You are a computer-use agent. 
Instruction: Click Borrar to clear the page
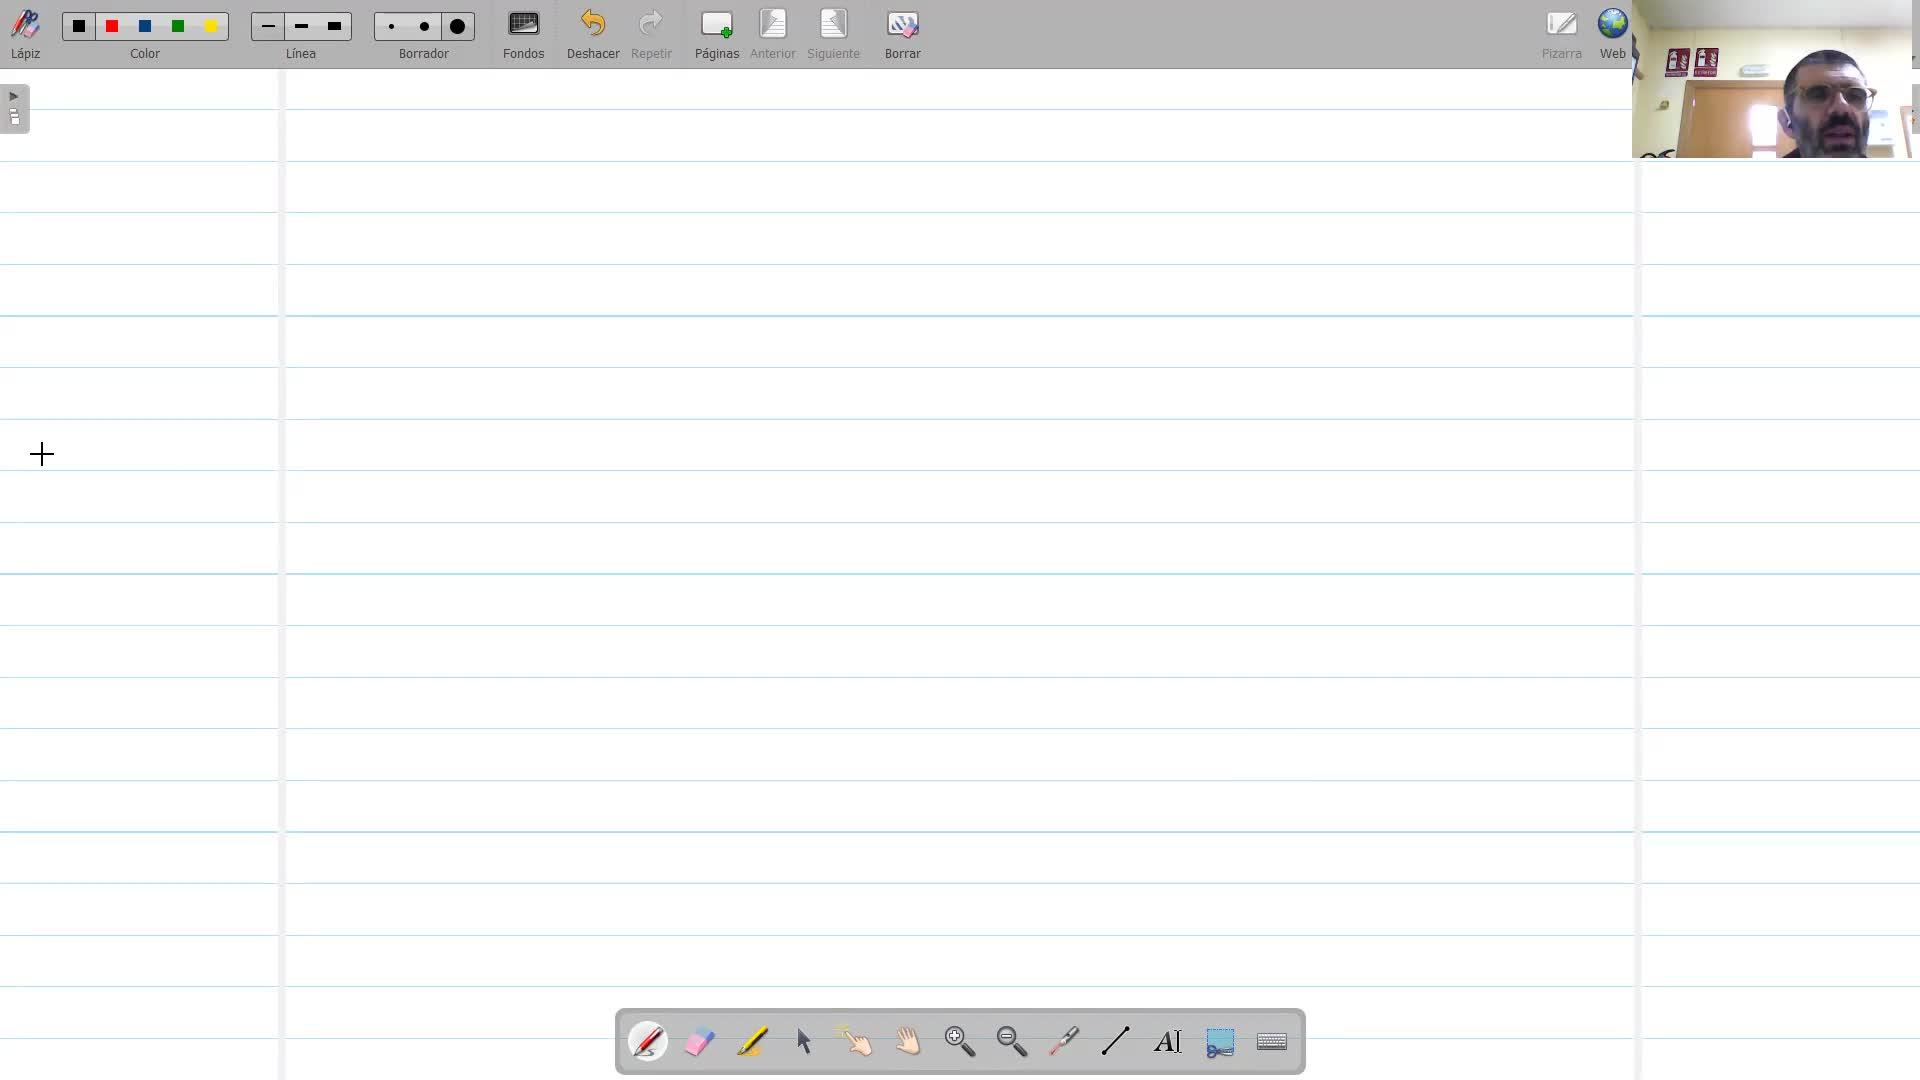tap(902, 33)
